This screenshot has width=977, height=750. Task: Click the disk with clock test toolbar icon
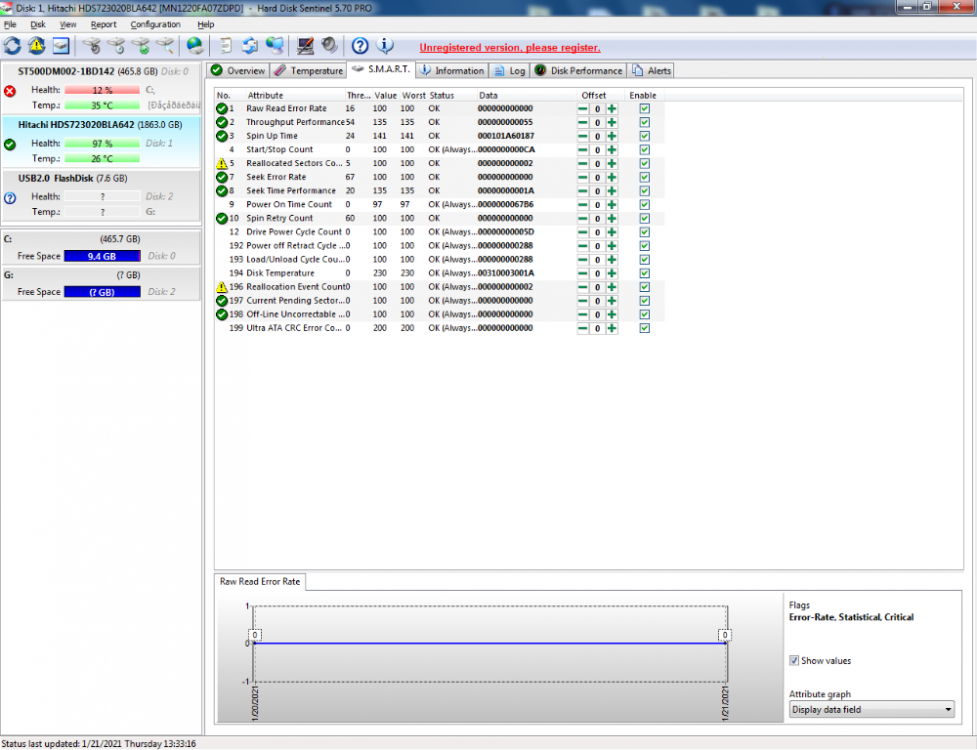click(x=116, y=45)
